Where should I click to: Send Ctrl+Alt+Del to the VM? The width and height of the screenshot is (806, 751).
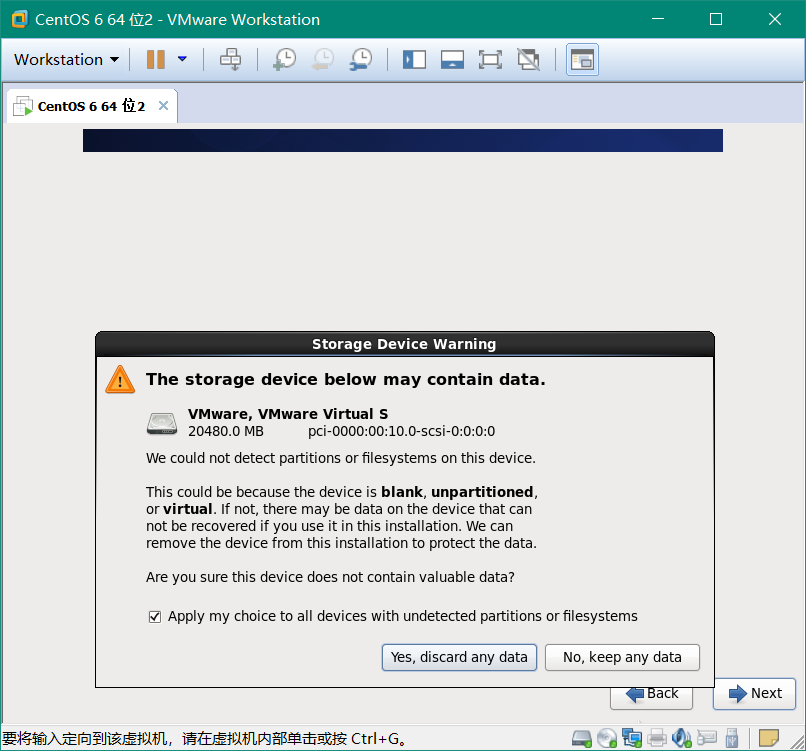[x=230, y=60]
